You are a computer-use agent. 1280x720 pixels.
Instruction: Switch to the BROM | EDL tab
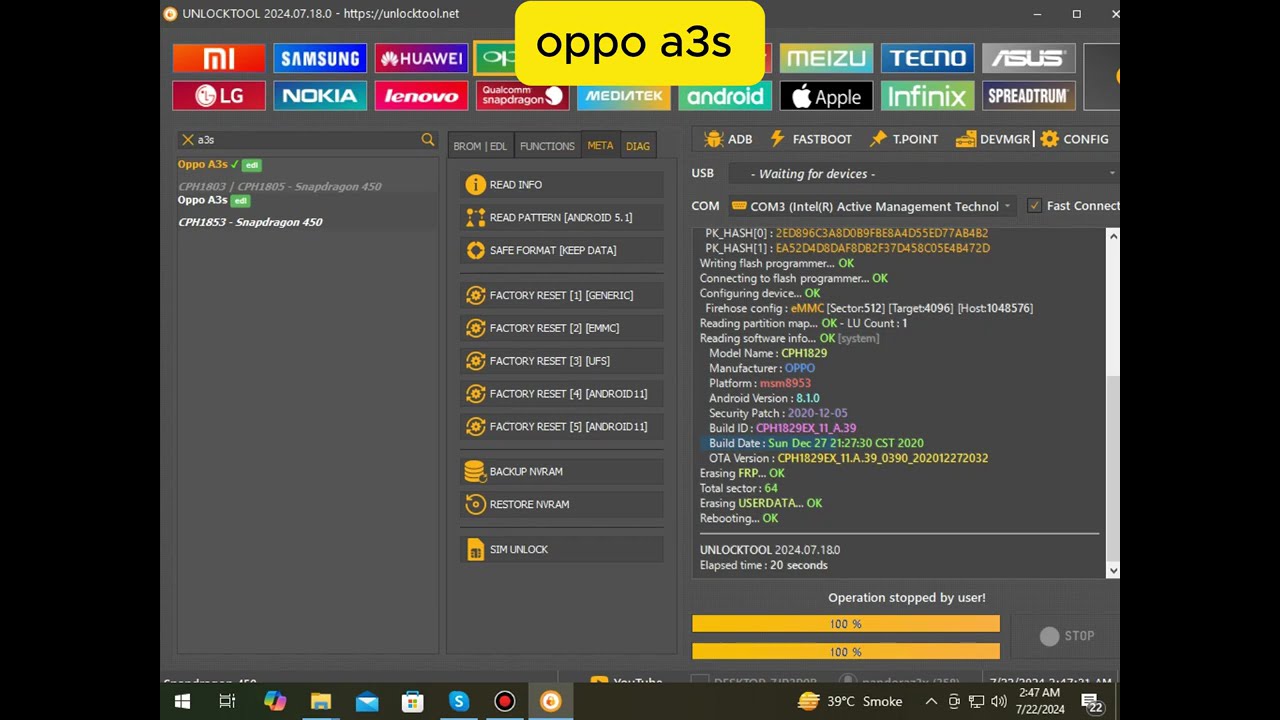480,146
